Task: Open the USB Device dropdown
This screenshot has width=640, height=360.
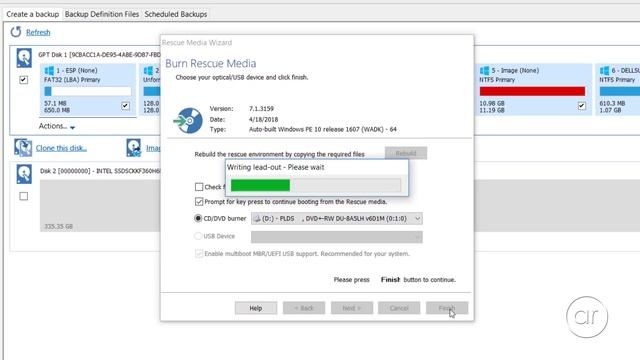Action: coord(337,237)
